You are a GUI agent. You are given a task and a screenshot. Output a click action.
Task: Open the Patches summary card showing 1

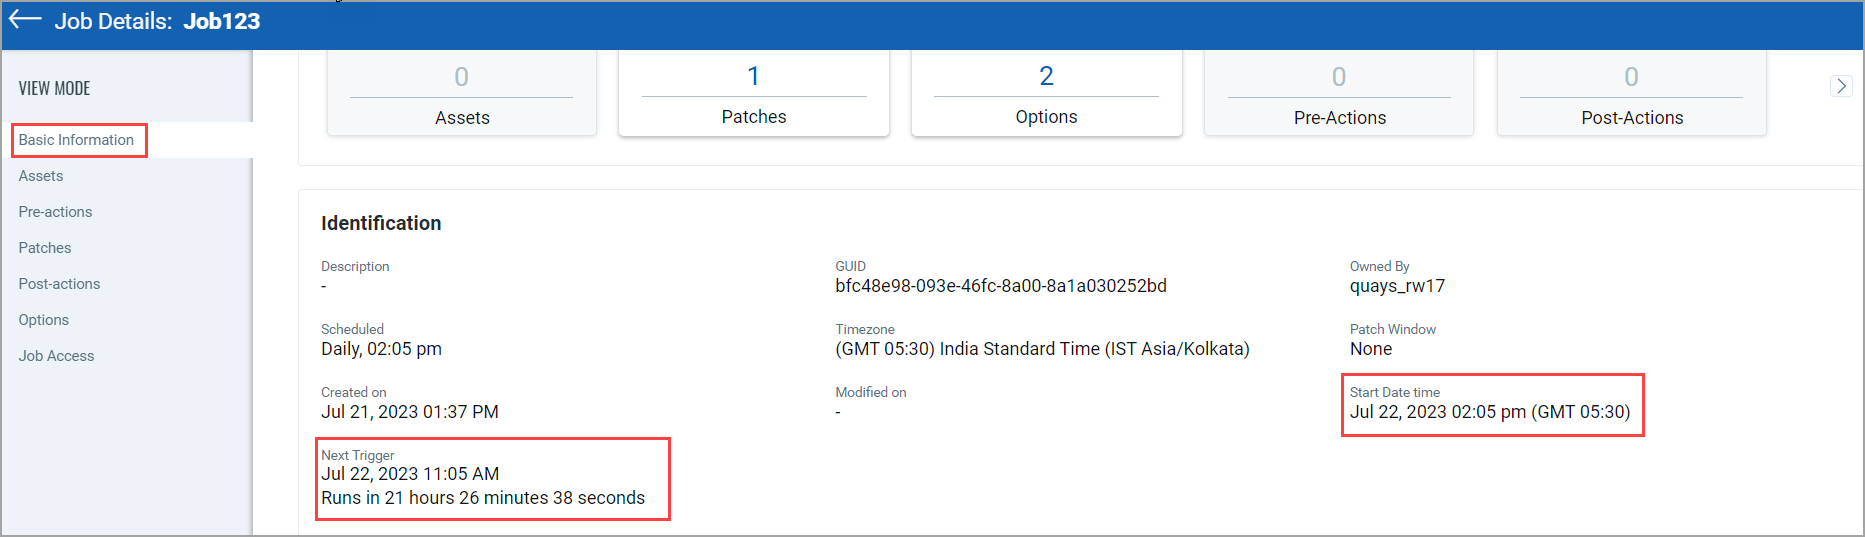[x=754, y=93]
